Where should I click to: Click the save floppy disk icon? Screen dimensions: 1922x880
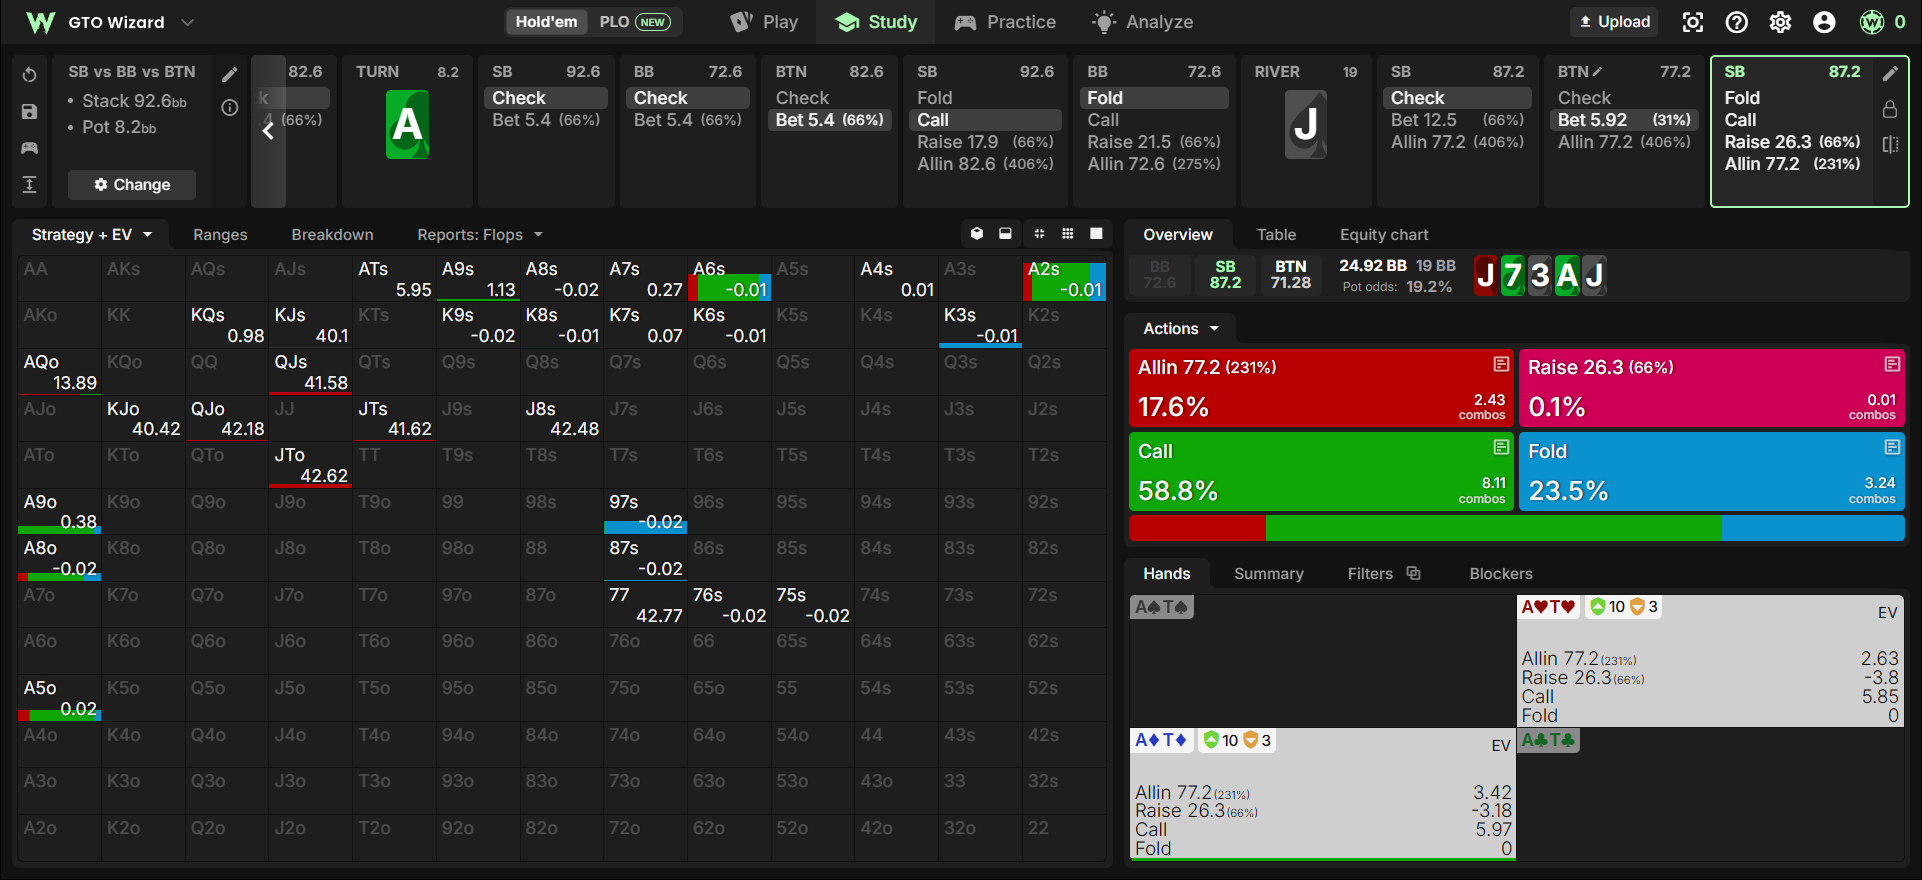[29, 111]
